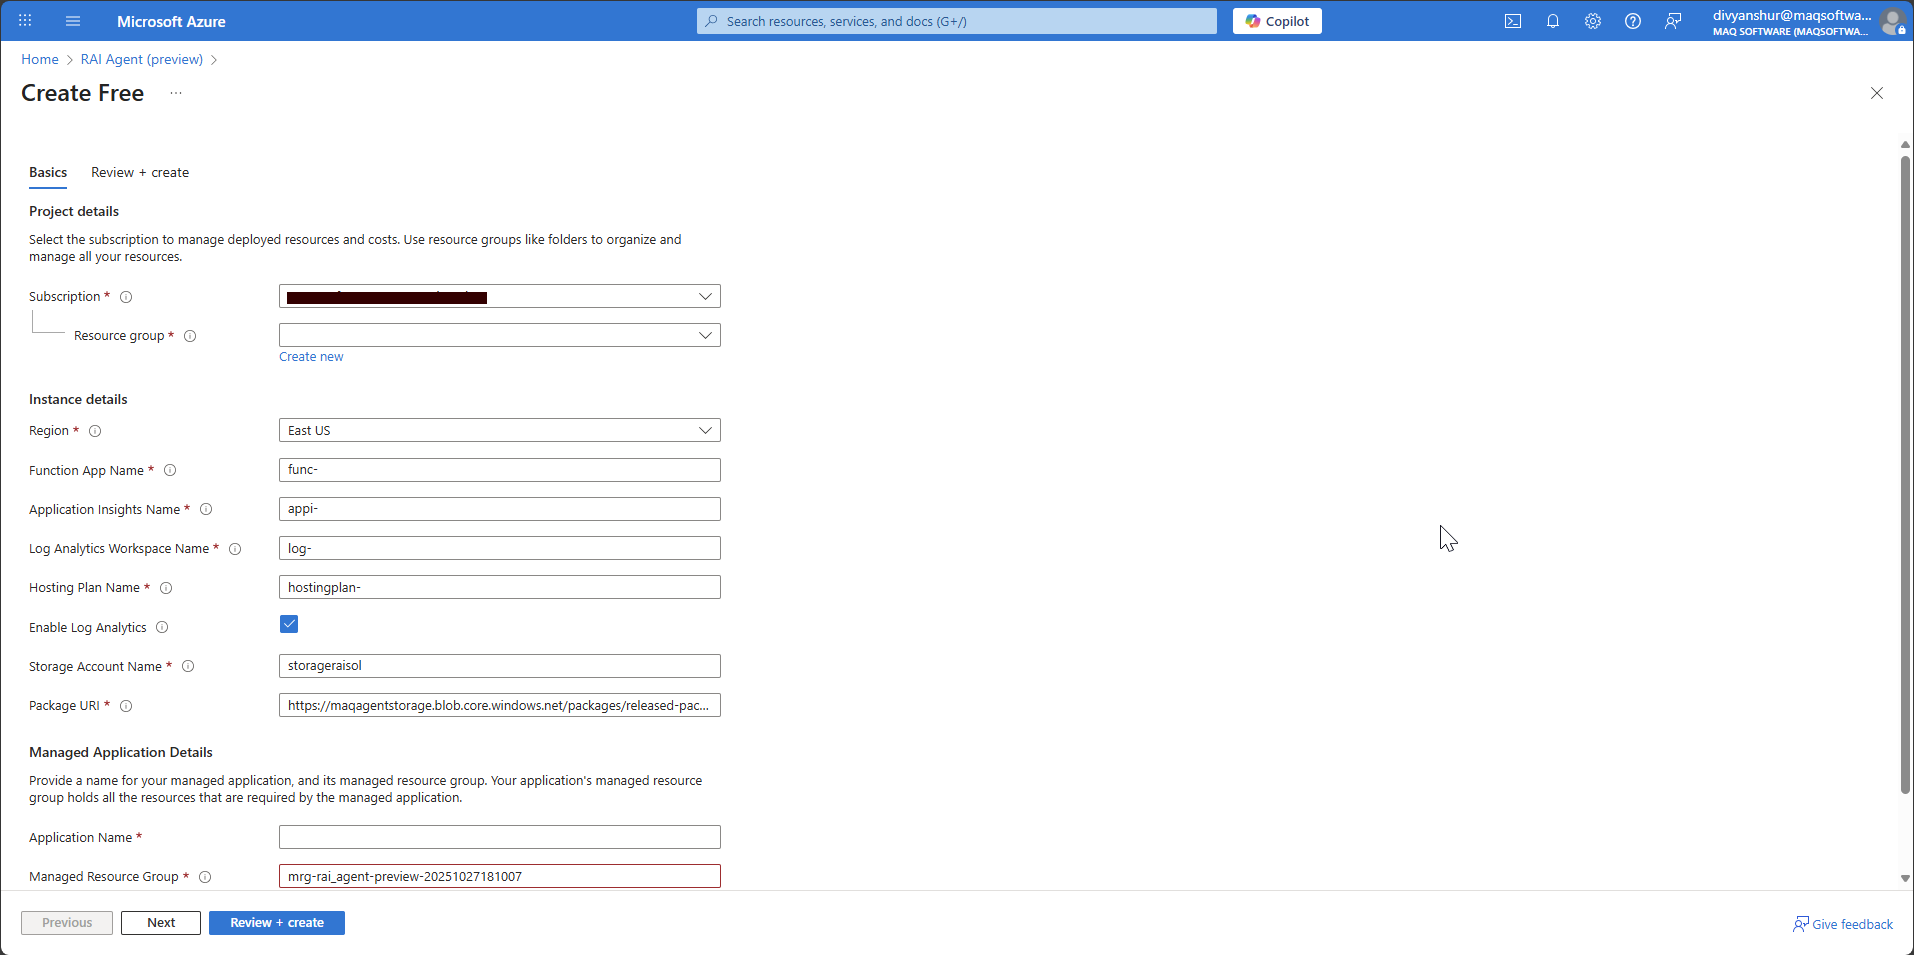Image resolution: width=1914 pixels, height=955 pixels.
Task: Click the top bar feedback icon
Action: tap(1673, 21)
